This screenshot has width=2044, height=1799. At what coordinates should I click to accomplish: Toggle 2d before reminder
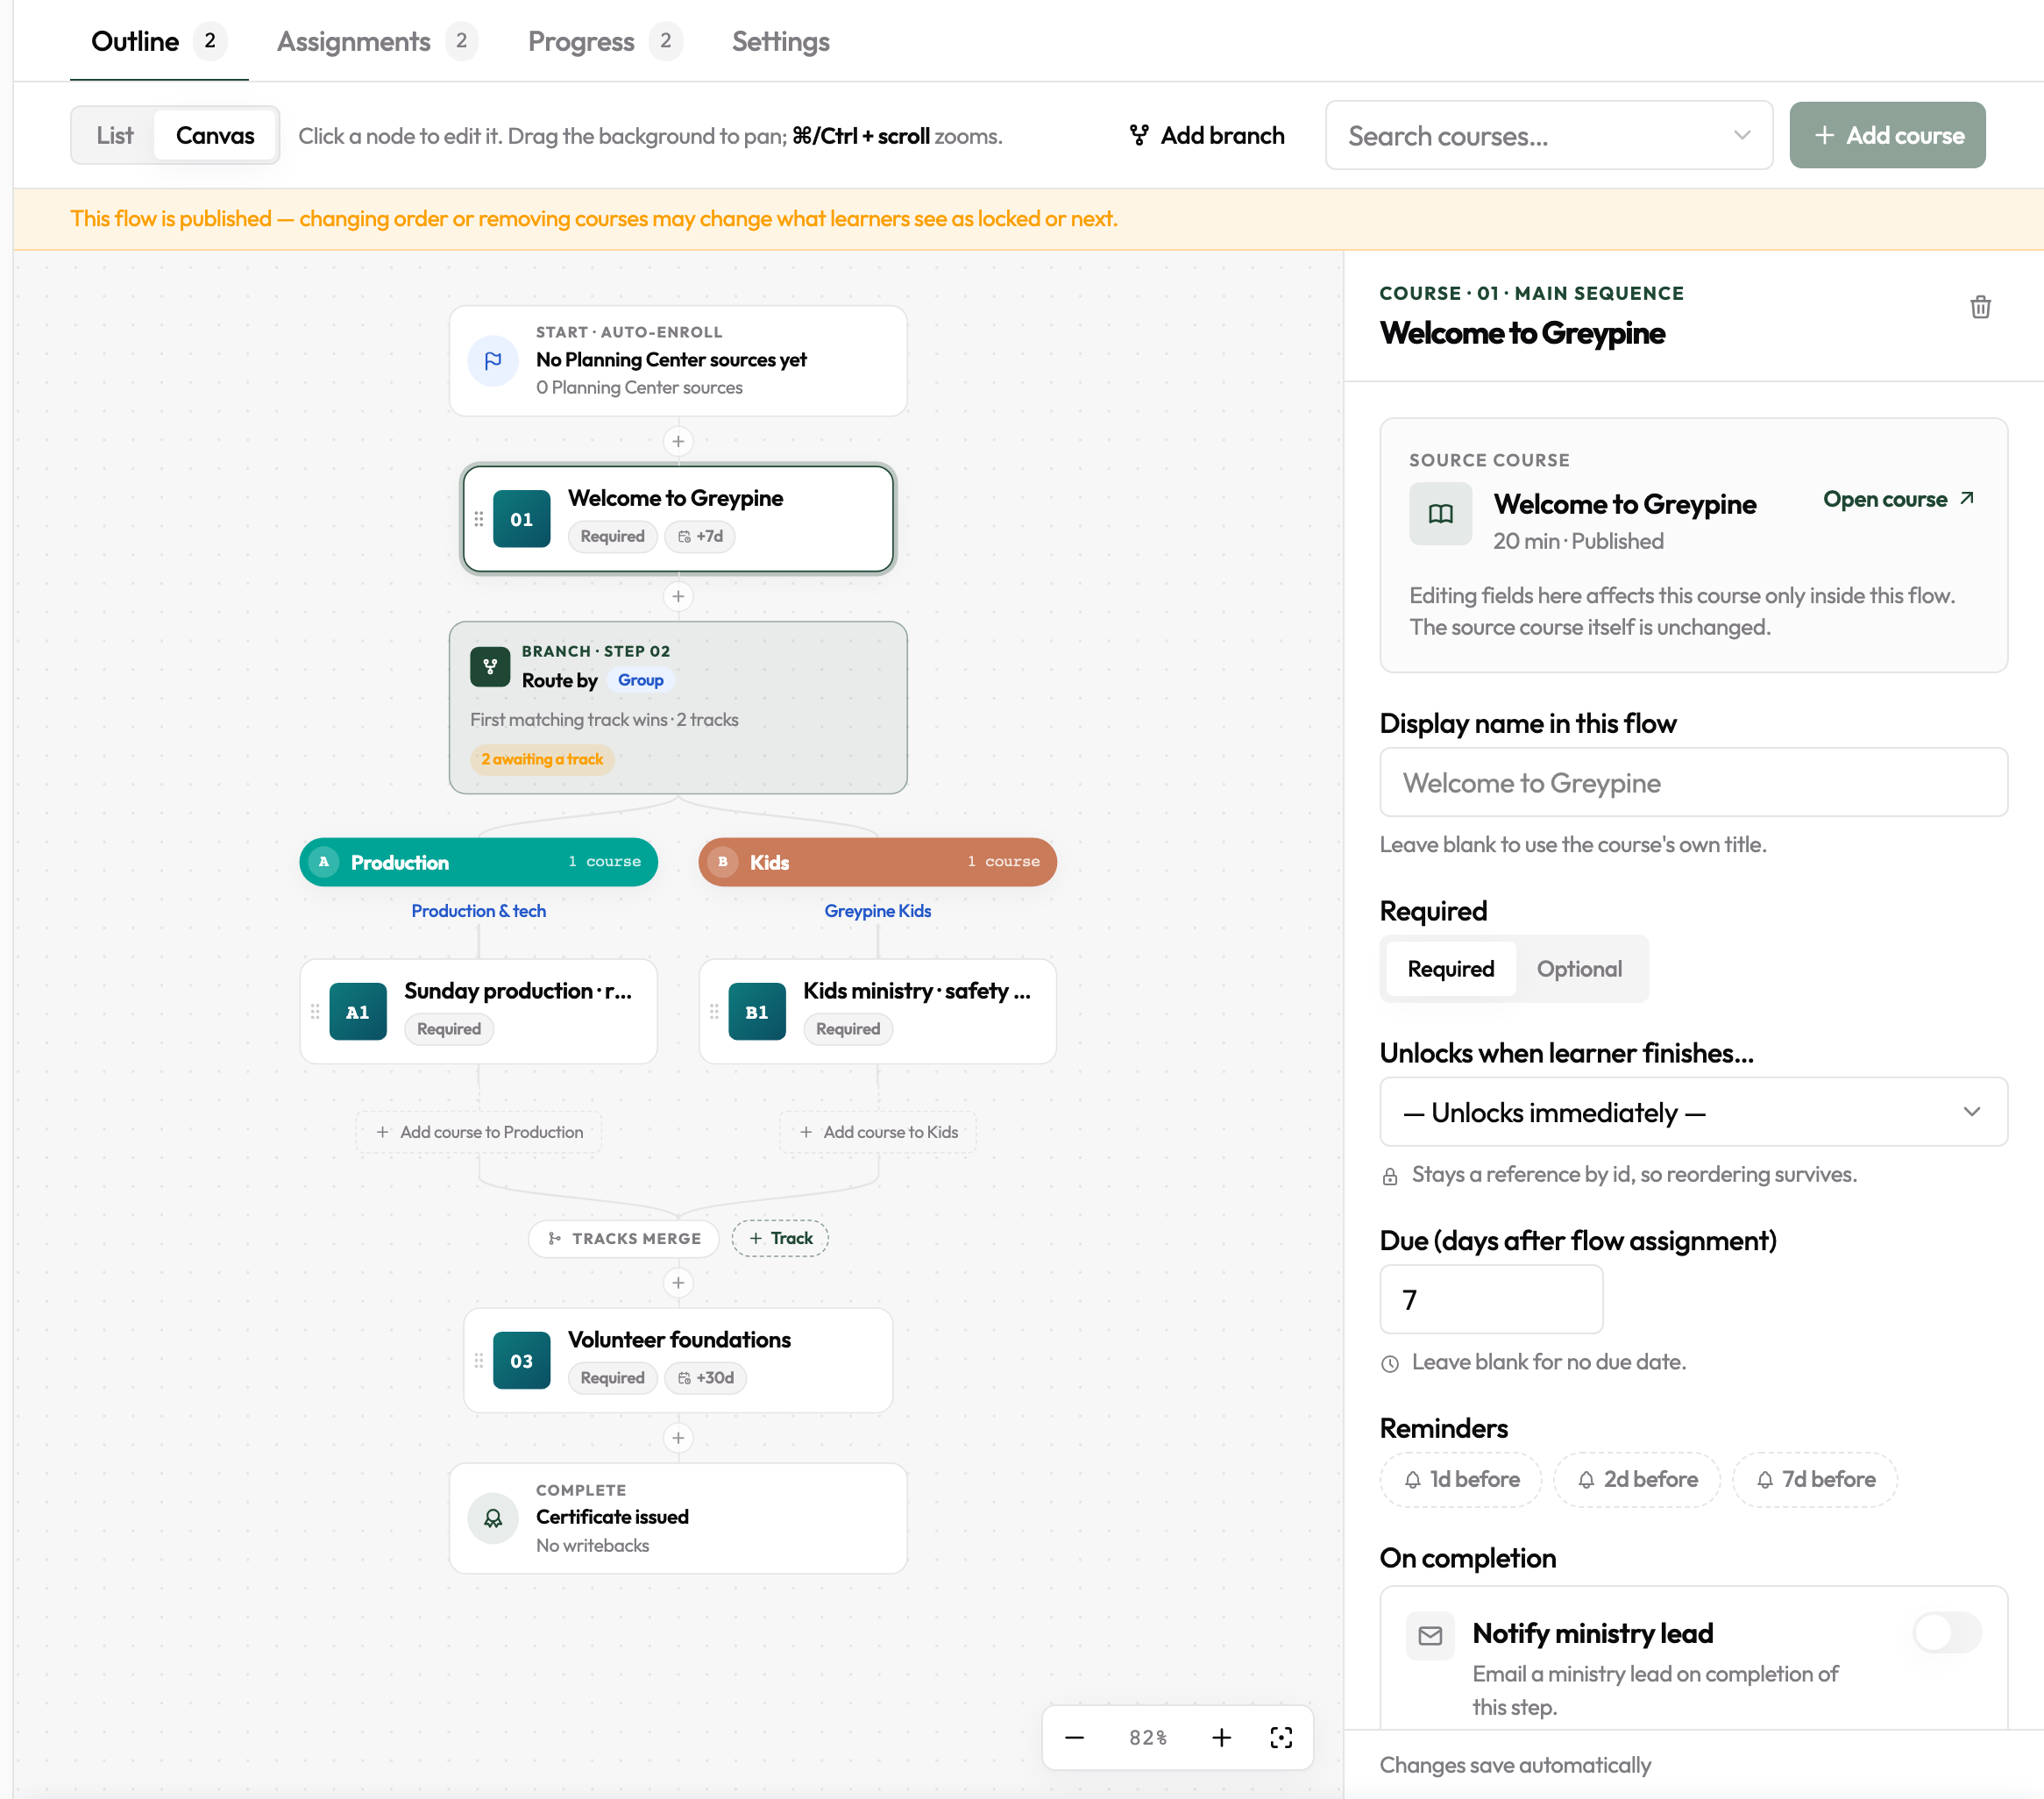[x=1637, y=1480]
